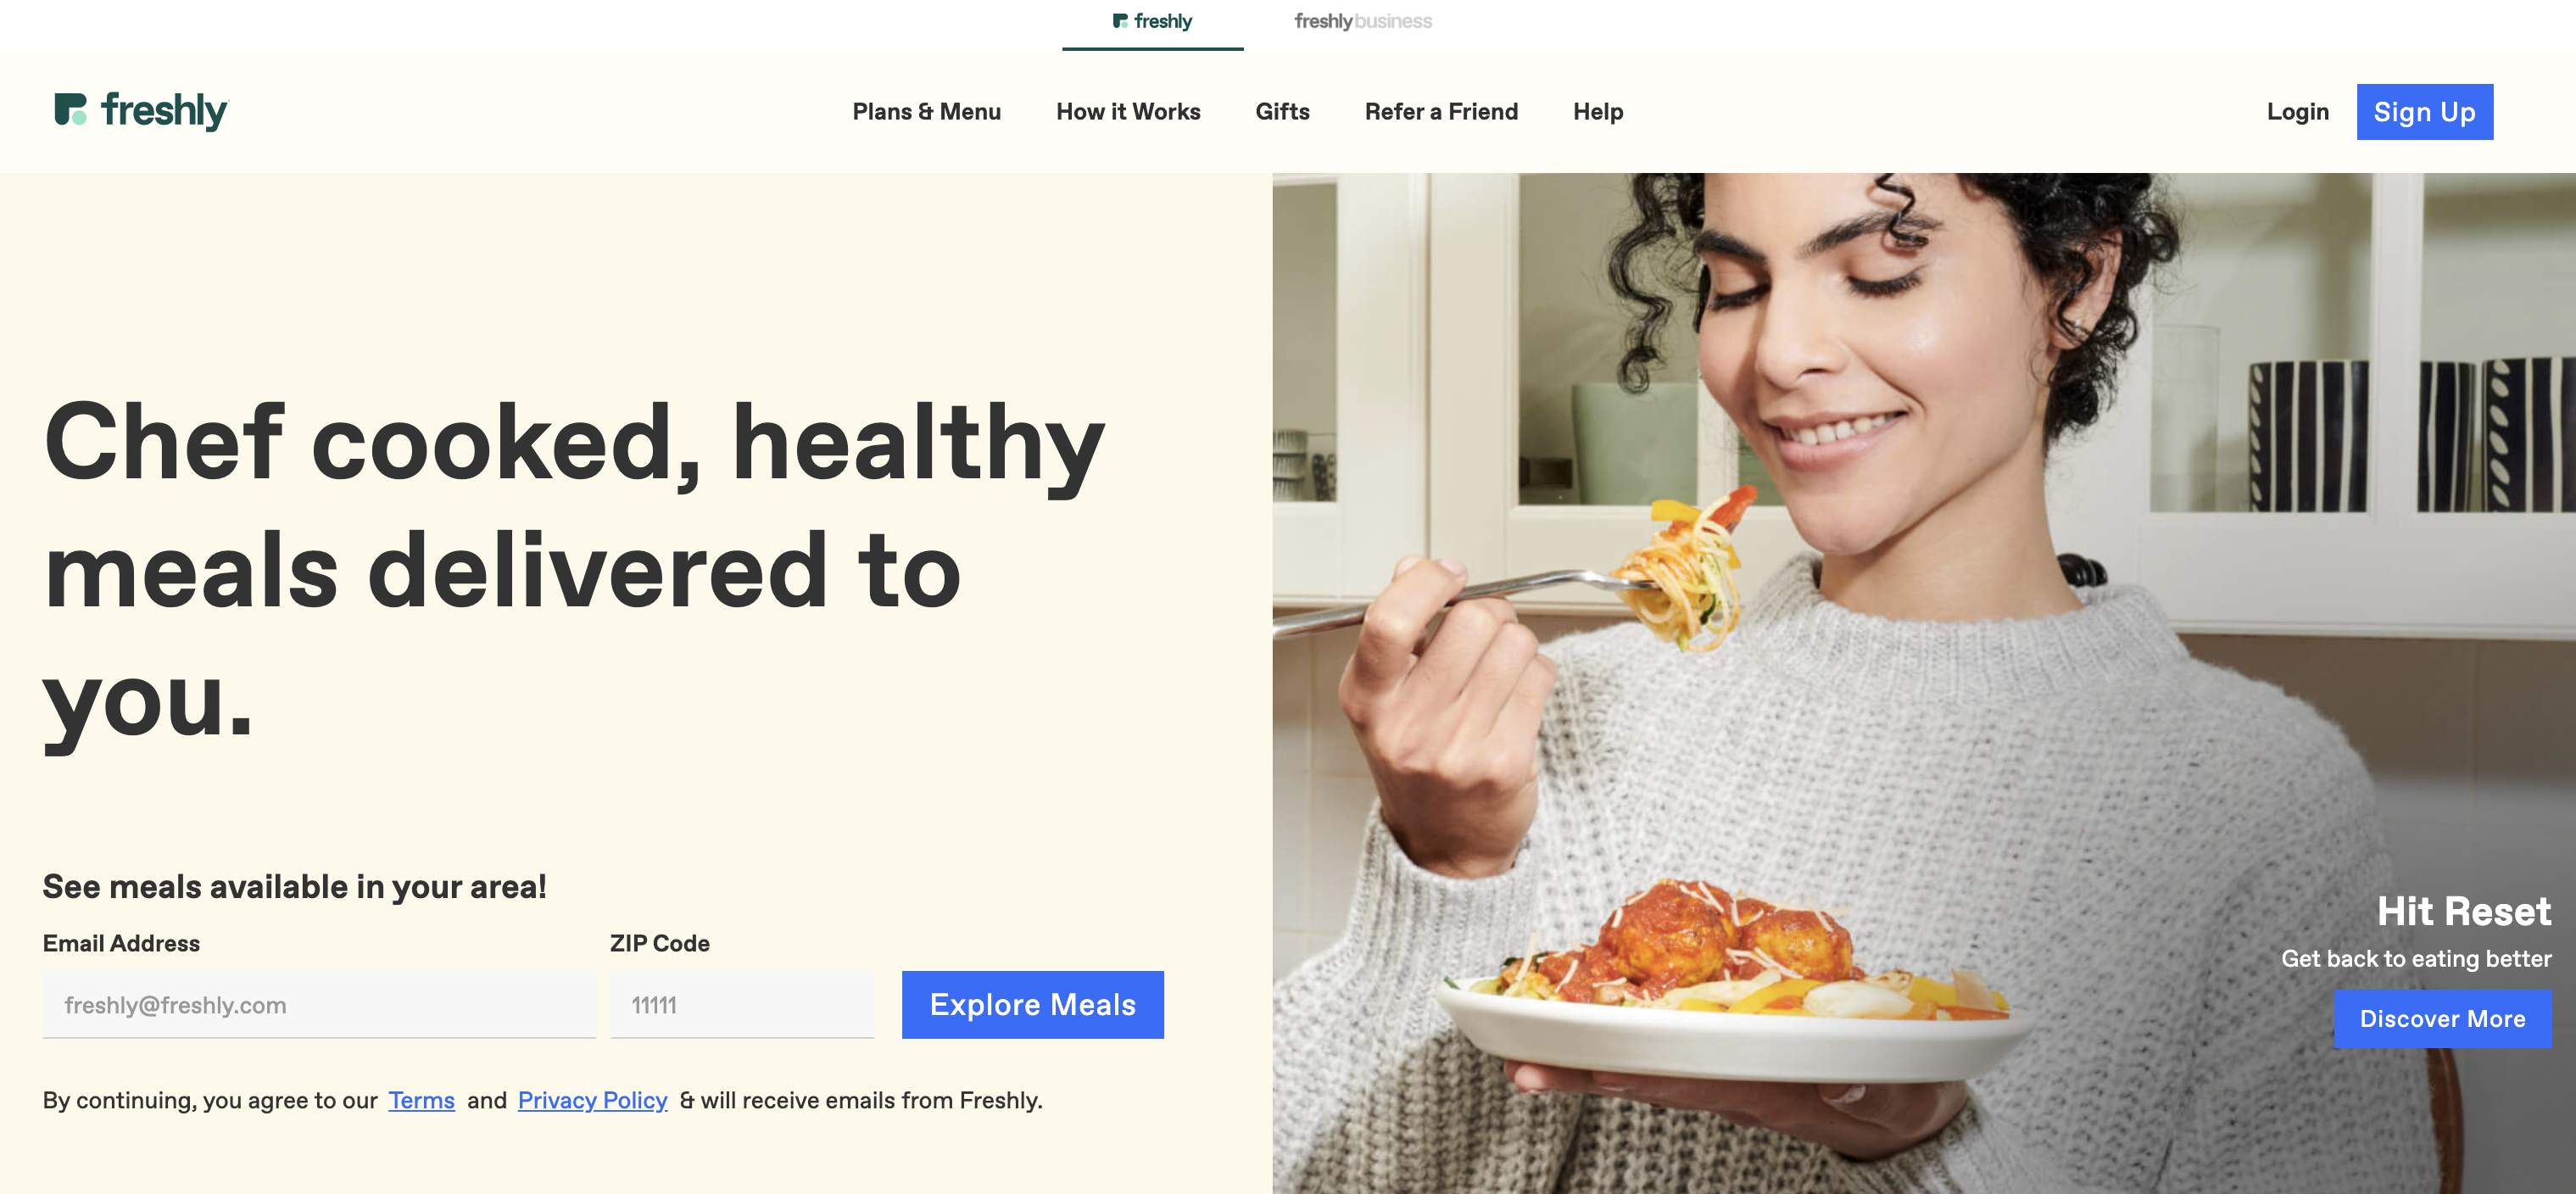Open the Refer a Friend link
Screen dimensions: 2576x1194
click(1441, 112)
